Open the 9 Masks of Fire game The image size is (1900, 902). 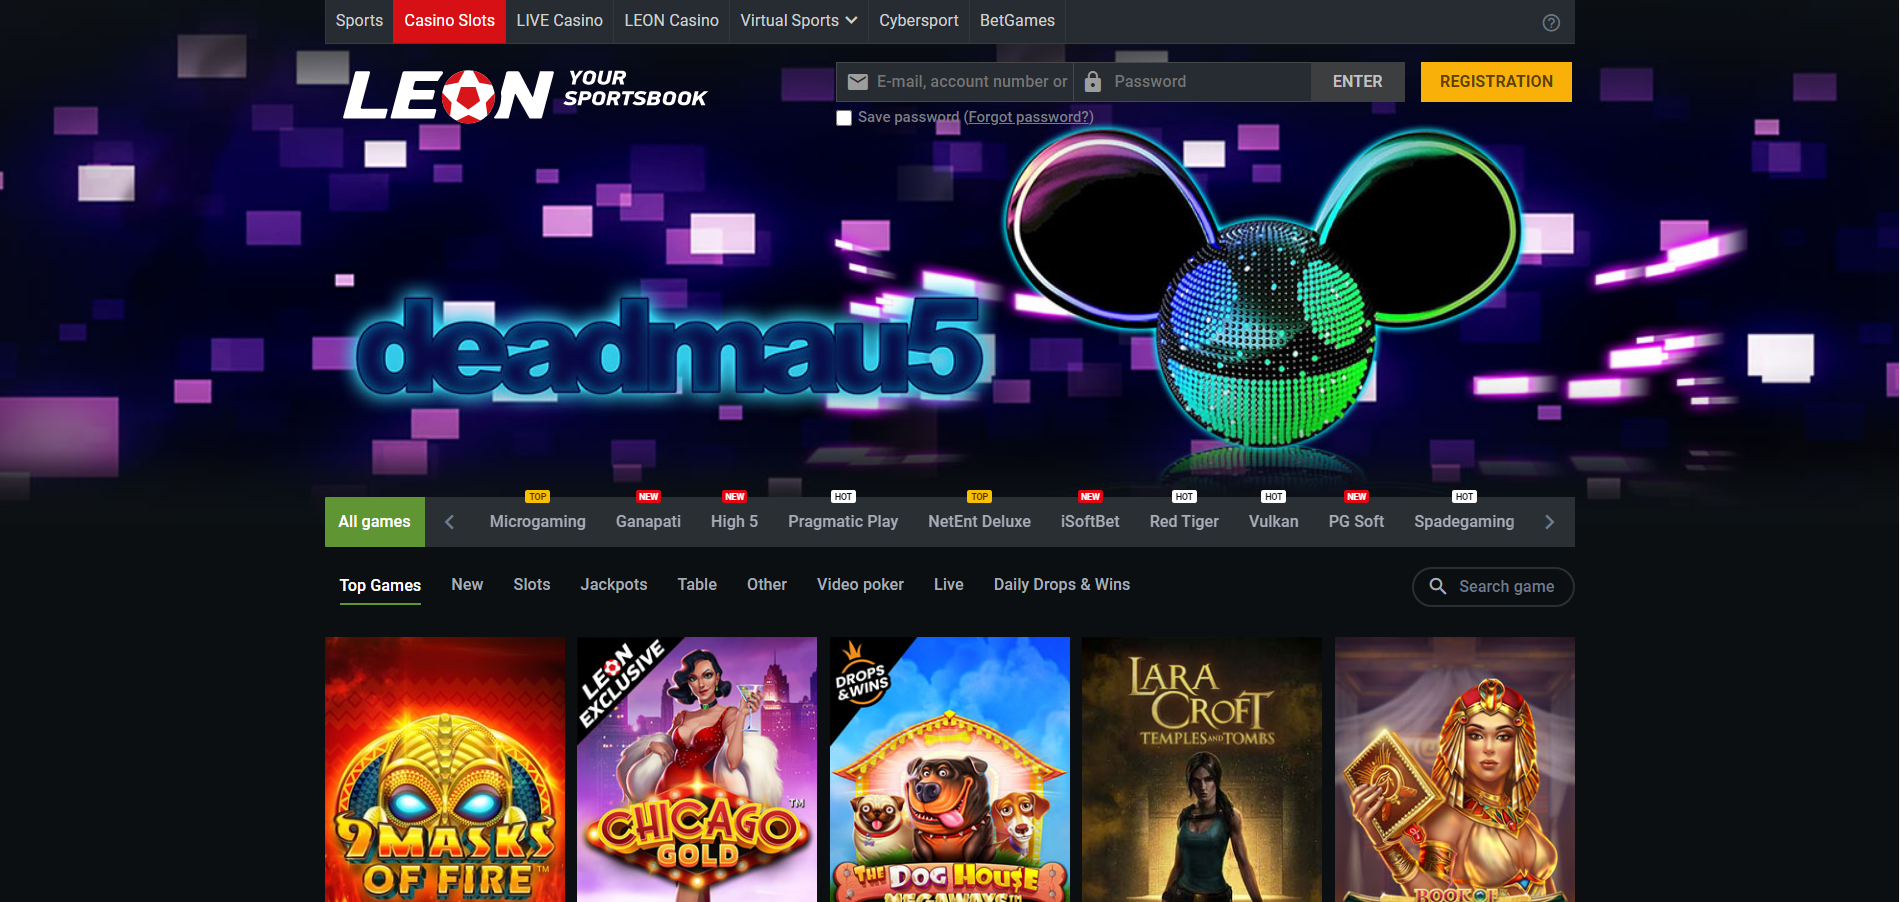point(445,770)
